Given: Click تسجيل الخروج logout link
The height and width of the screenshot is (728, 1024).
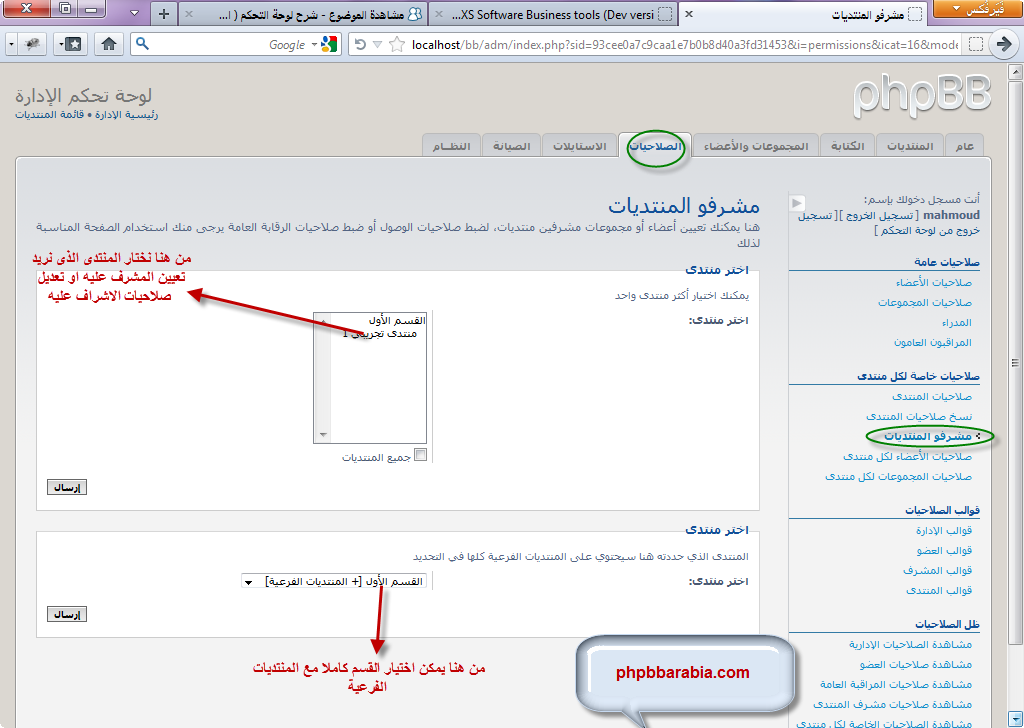Looking at the screenshot, I should (x=880, y=215).
